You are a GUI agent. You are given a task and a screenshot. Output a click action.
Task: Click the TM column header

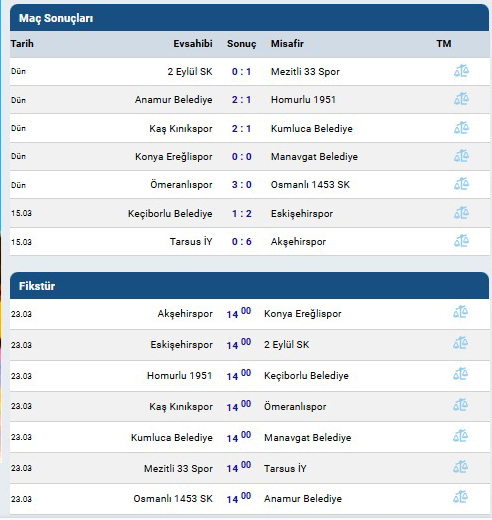point(444,44)
